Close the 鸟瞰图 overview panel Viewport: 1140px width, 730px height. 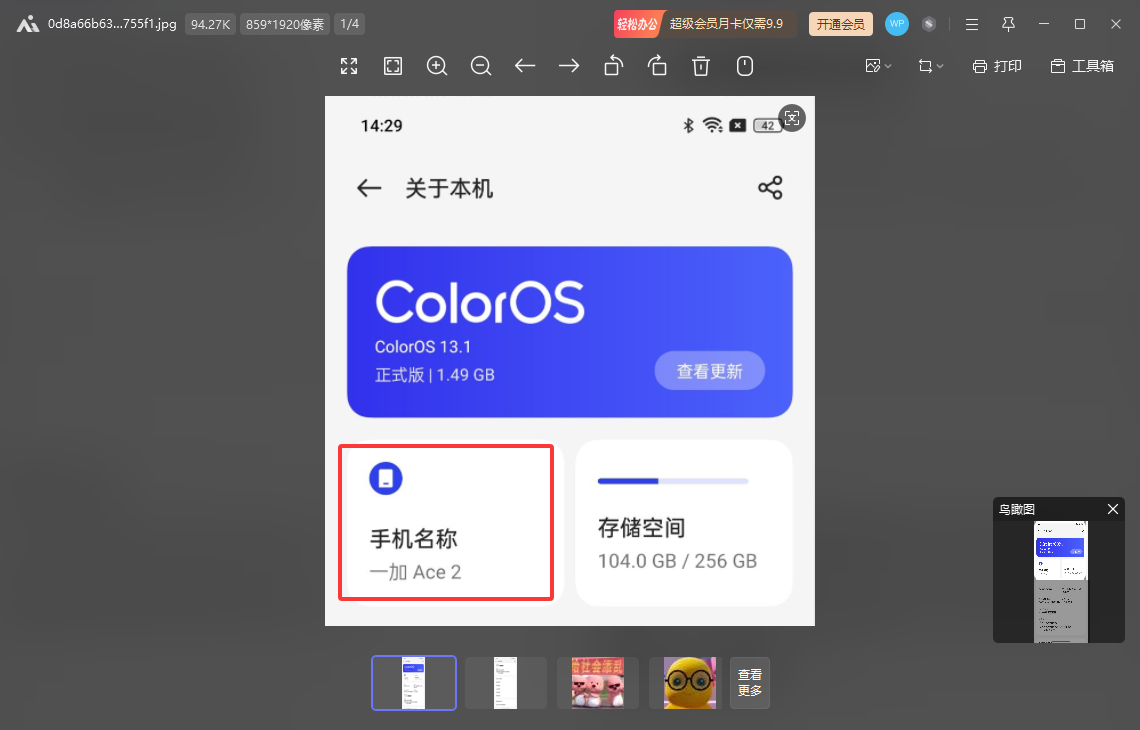tap(1113, 509)
